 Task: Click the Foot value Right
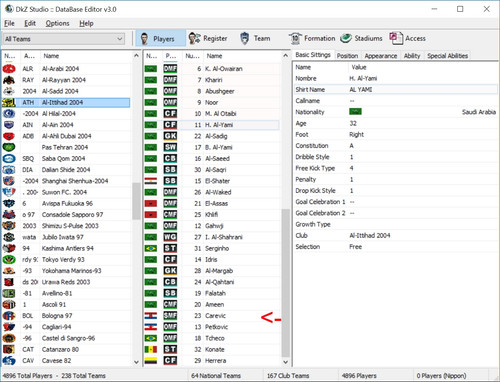tap(356, 134)
